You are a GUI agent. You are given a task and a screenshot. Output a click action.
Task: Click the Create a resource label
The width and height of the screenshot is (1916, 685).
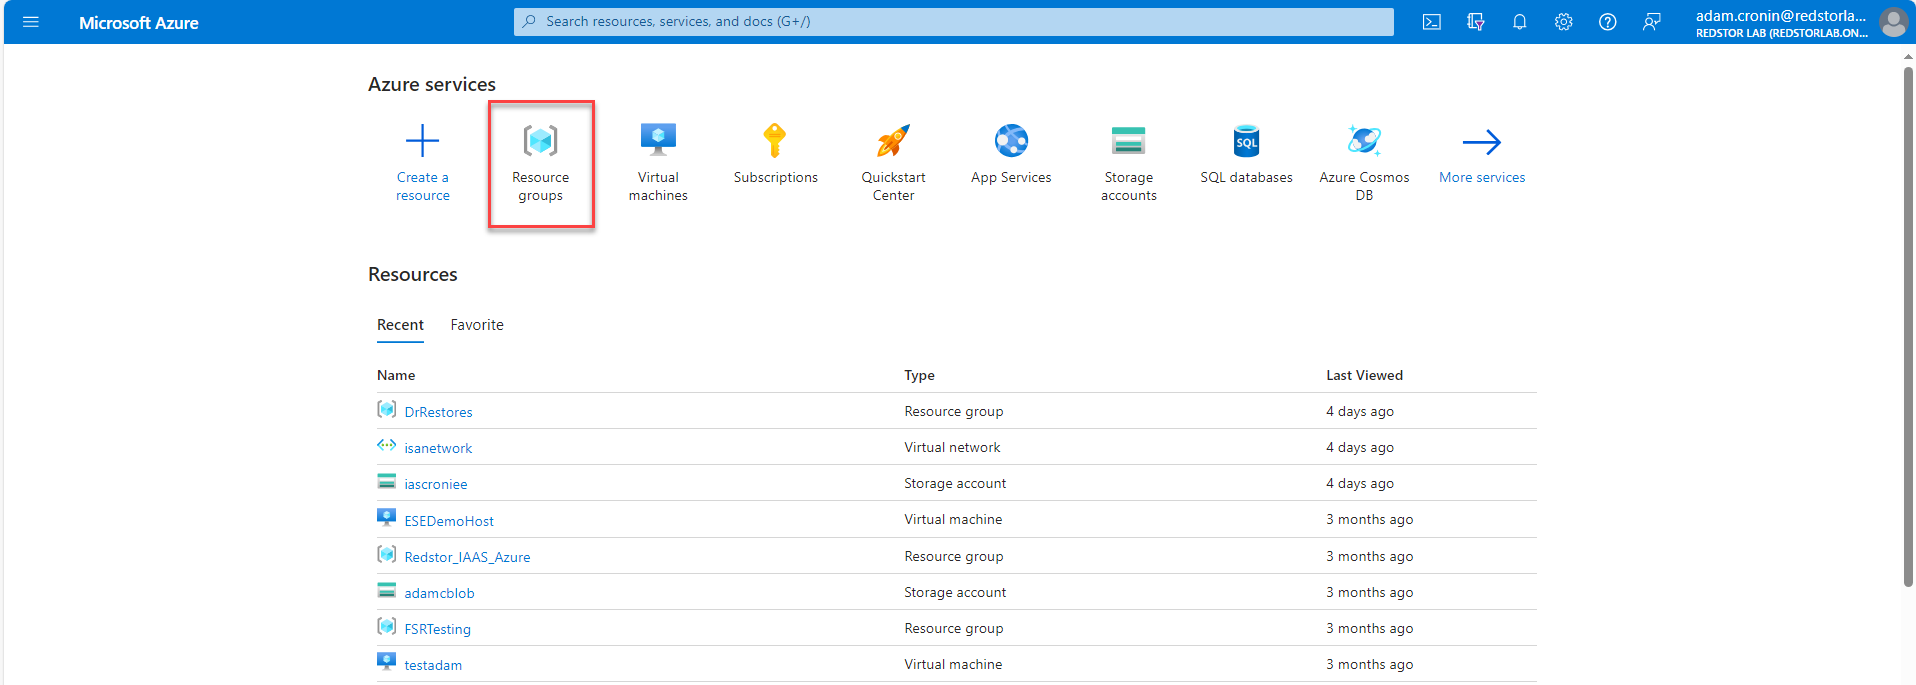tap(423, 186)
